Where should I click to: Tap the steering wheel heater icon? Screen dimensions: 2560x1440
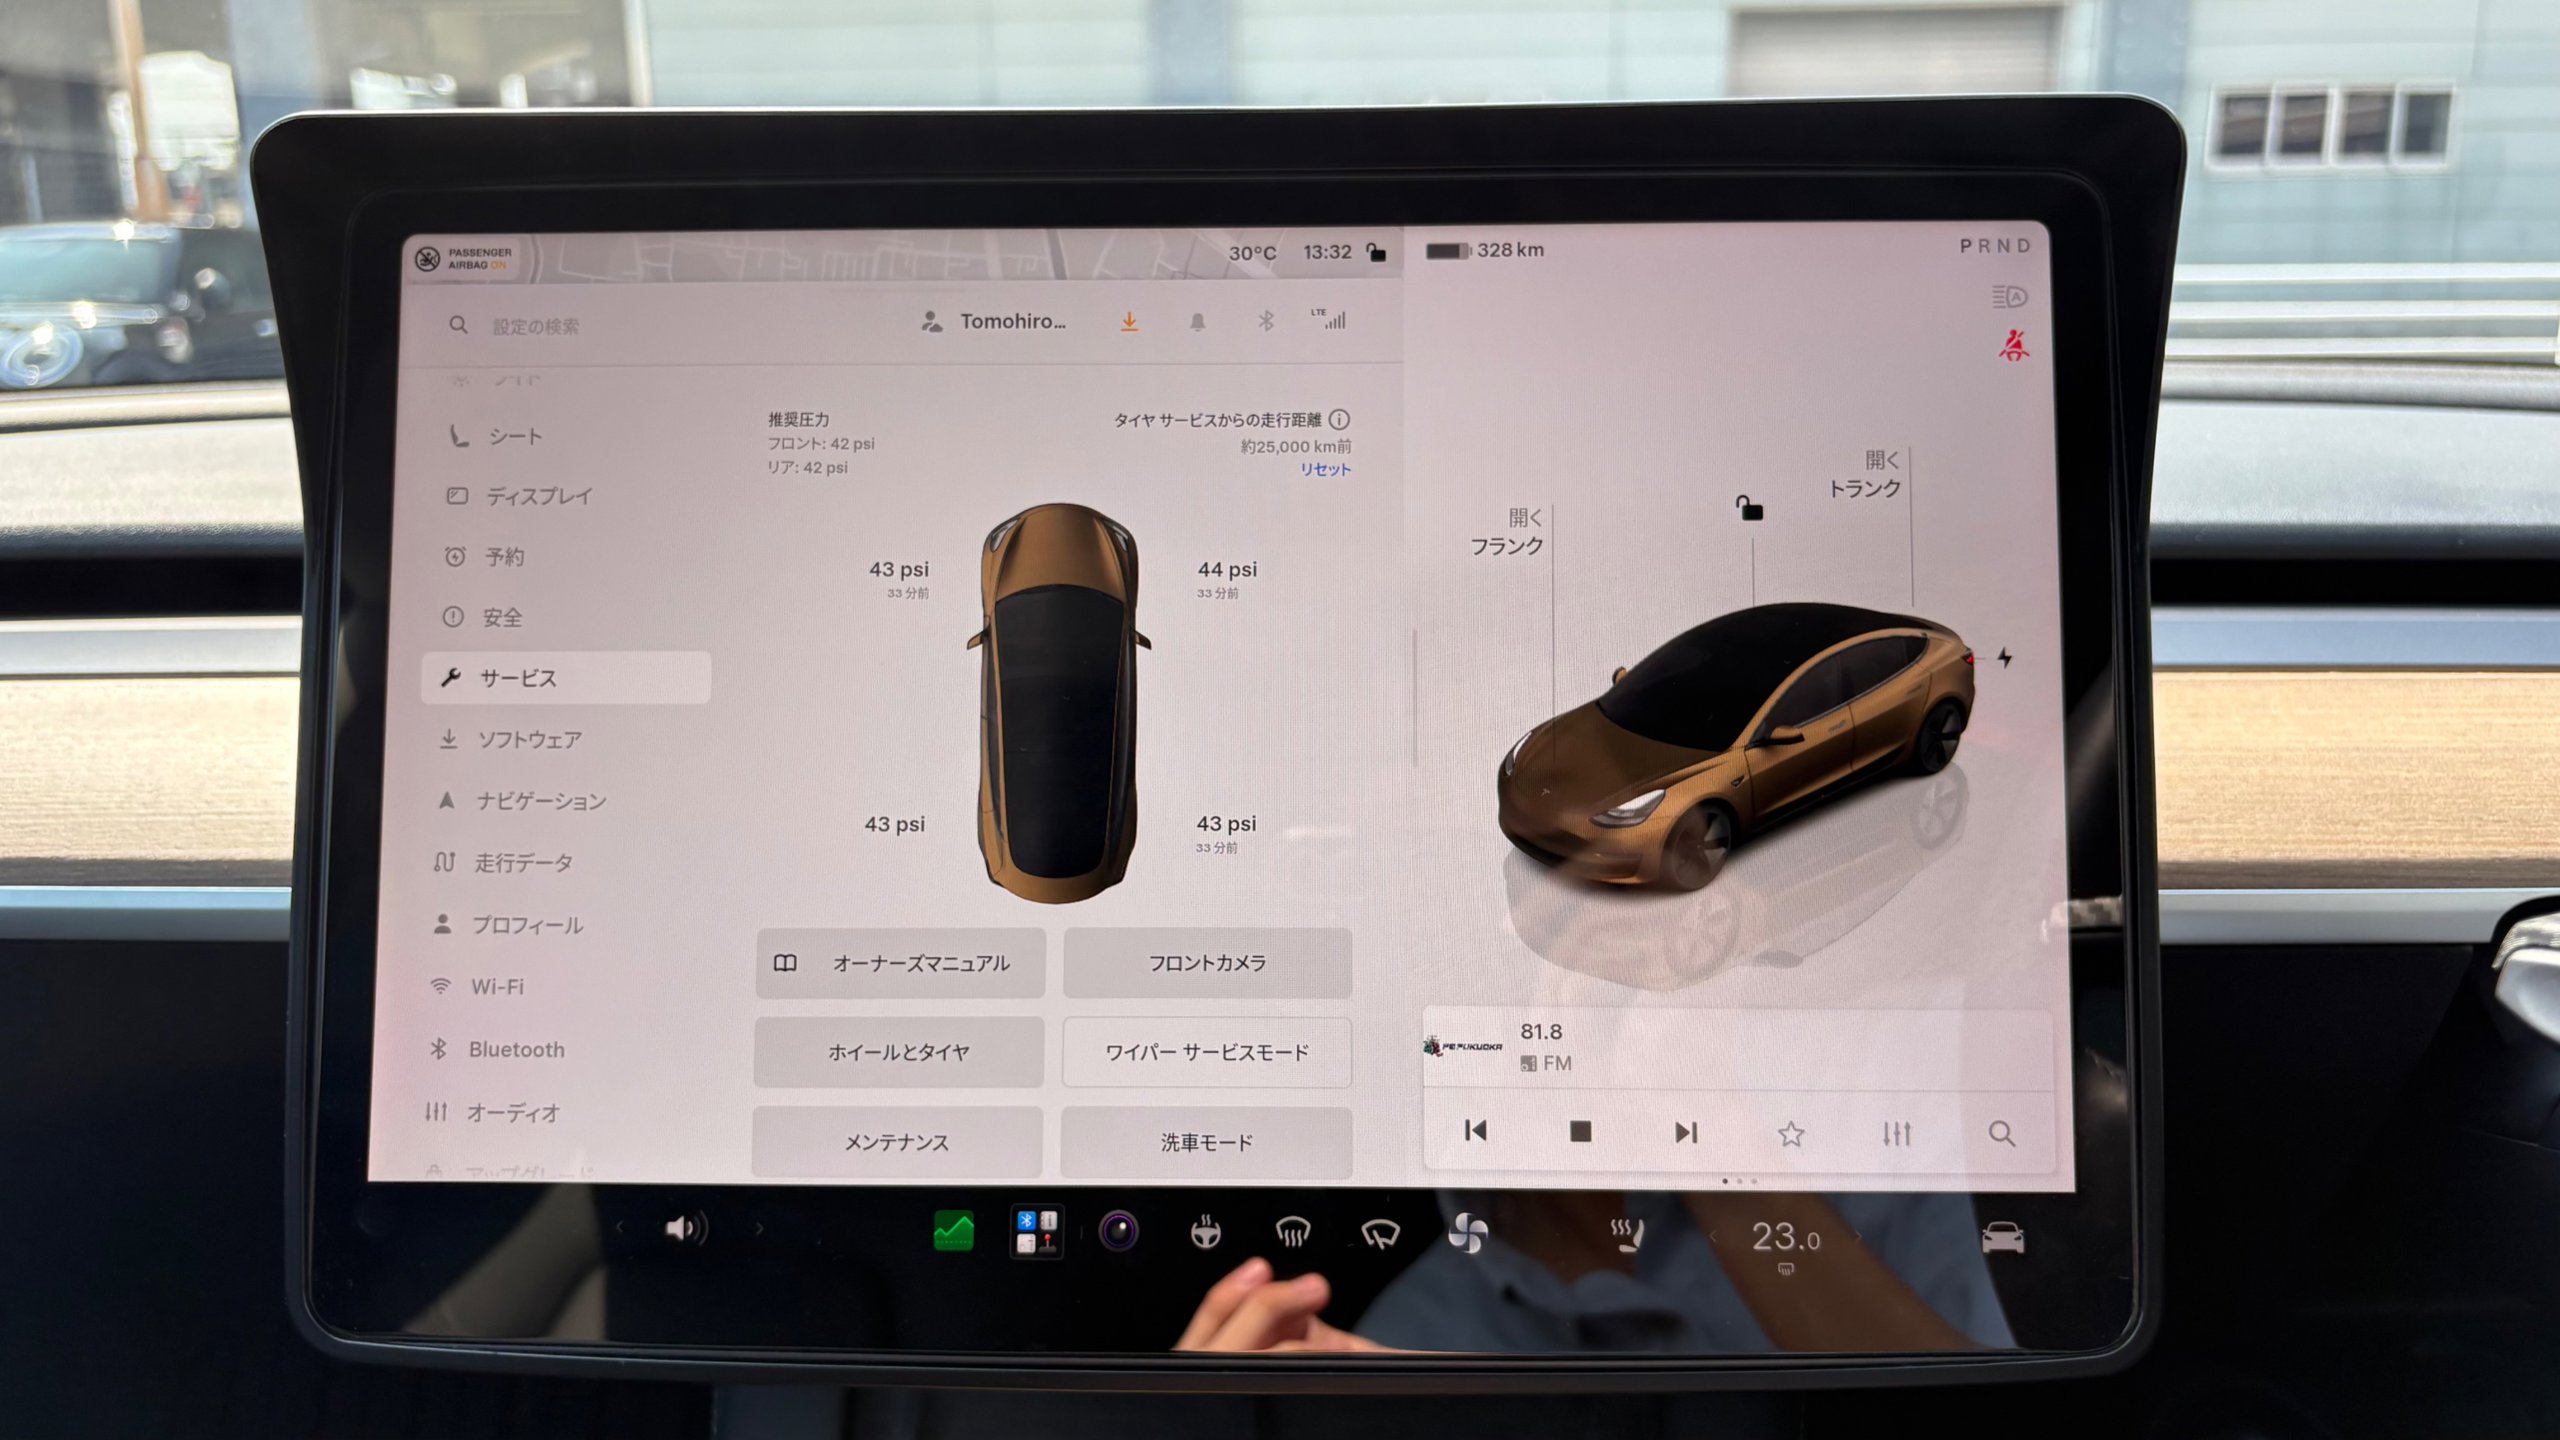tap(1206, 1233)
